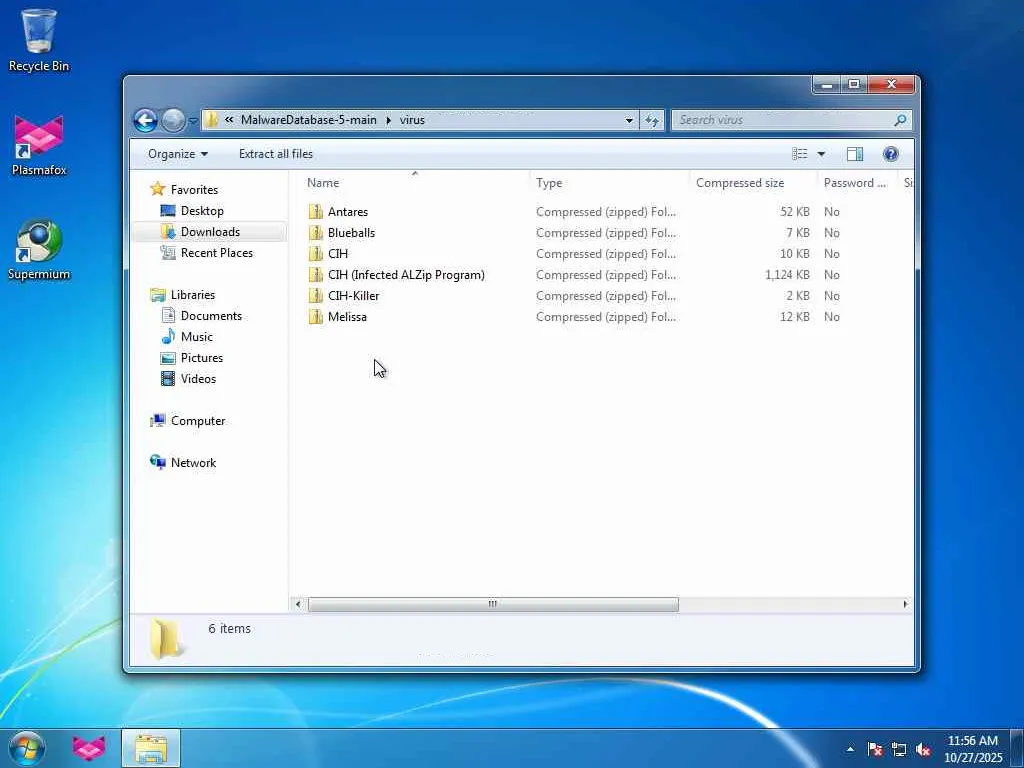Open Recent Places in navigation pane

216,253
